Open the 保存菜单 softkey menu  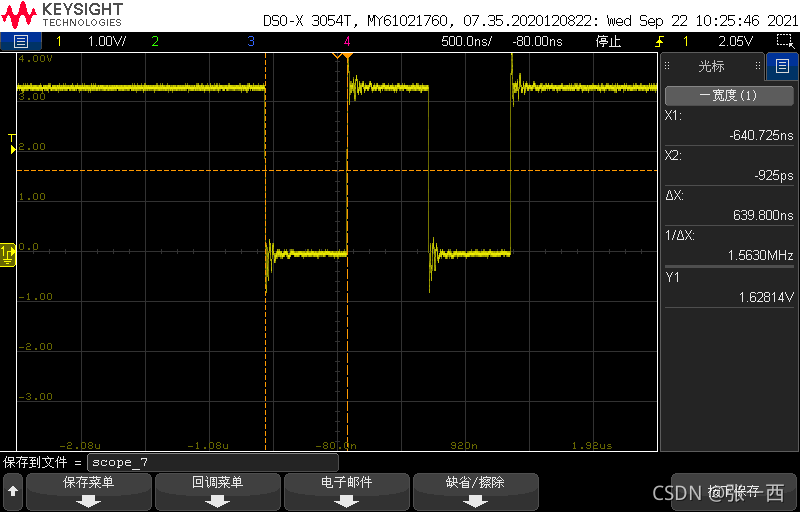tap(89, 492)
